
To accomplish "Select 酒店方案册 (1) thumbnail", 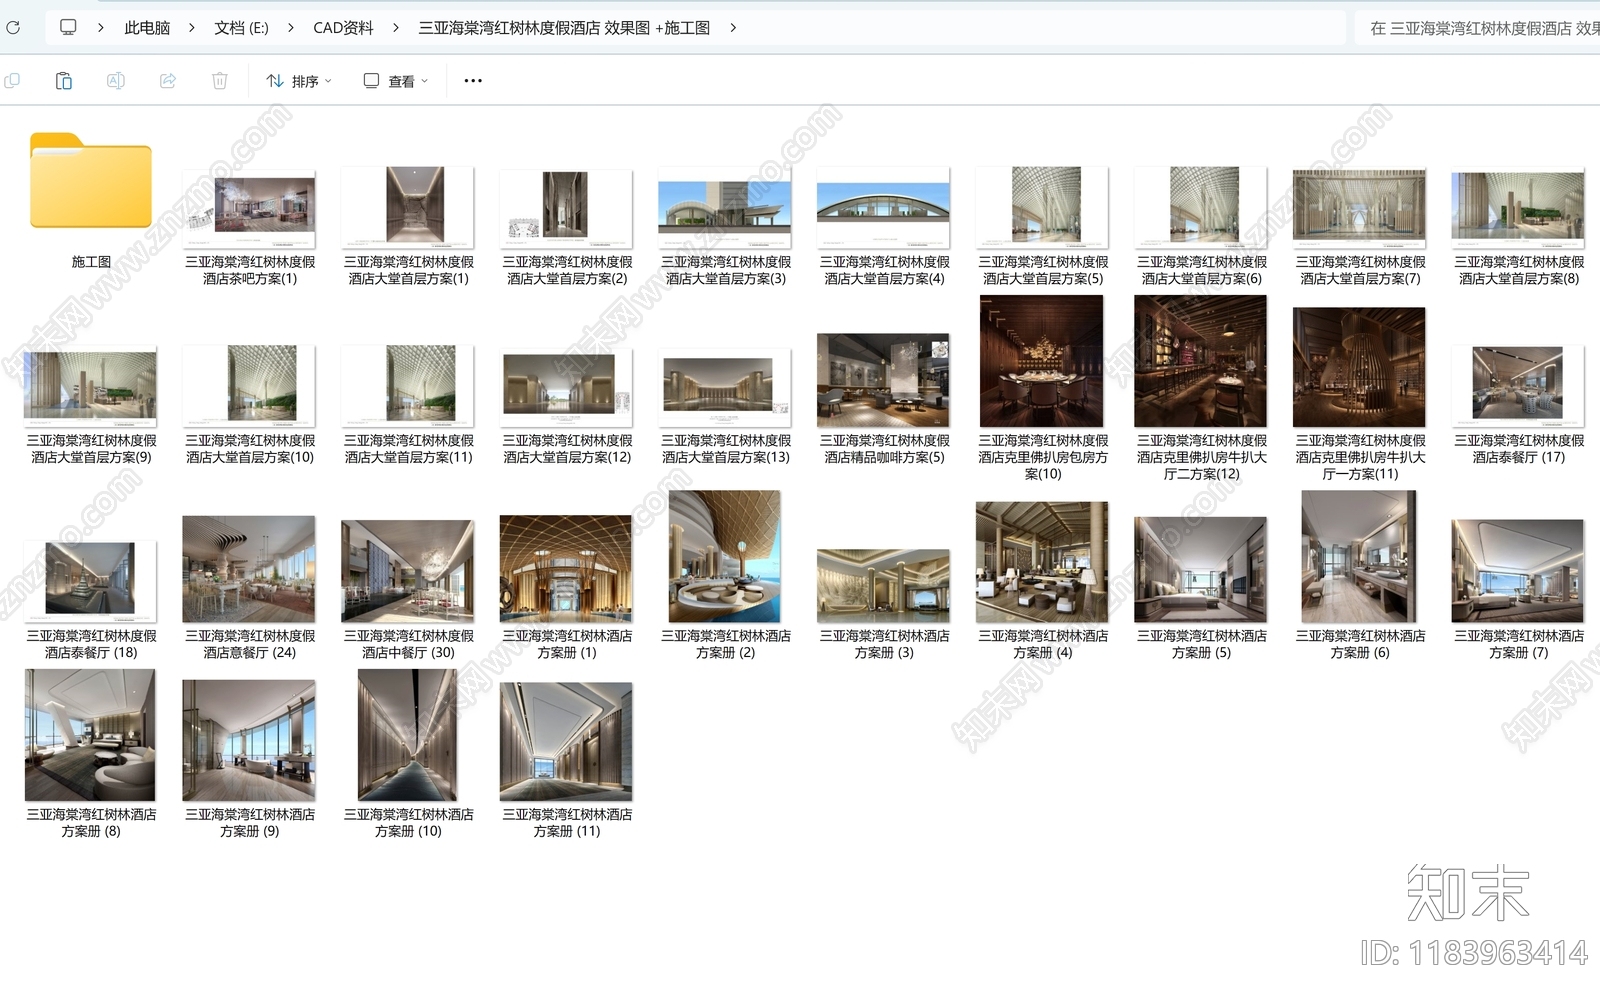I will (567, 569).
